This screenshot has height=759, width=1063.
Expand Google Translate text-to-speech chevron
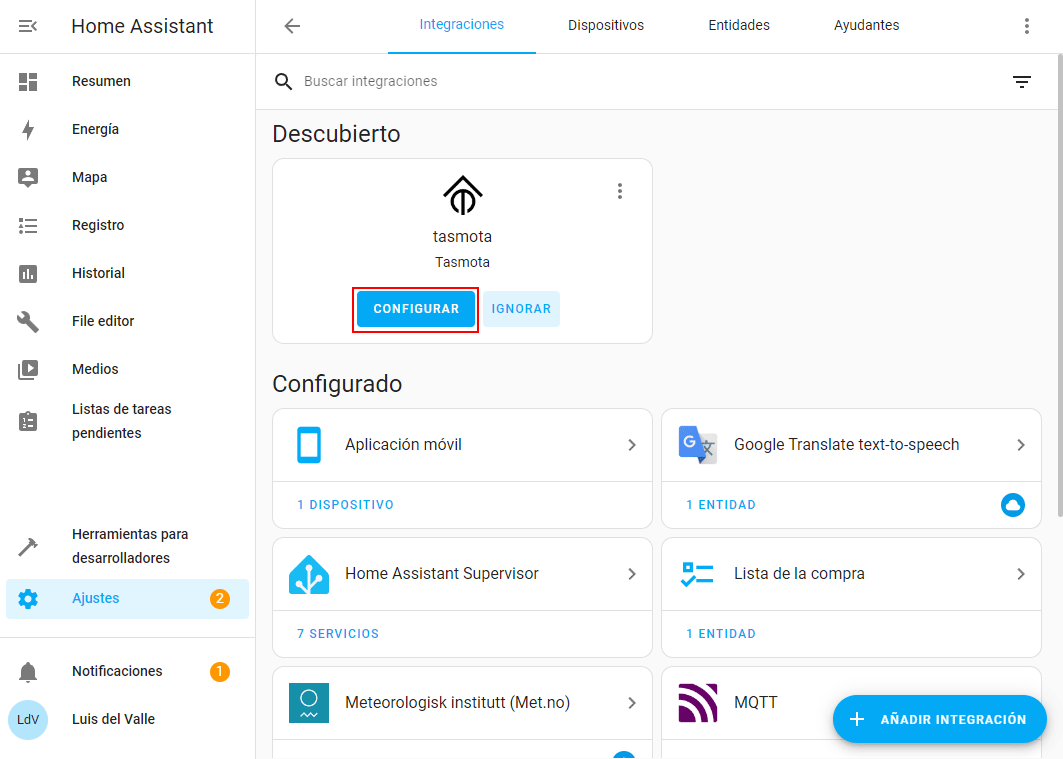coord(1020,445)
